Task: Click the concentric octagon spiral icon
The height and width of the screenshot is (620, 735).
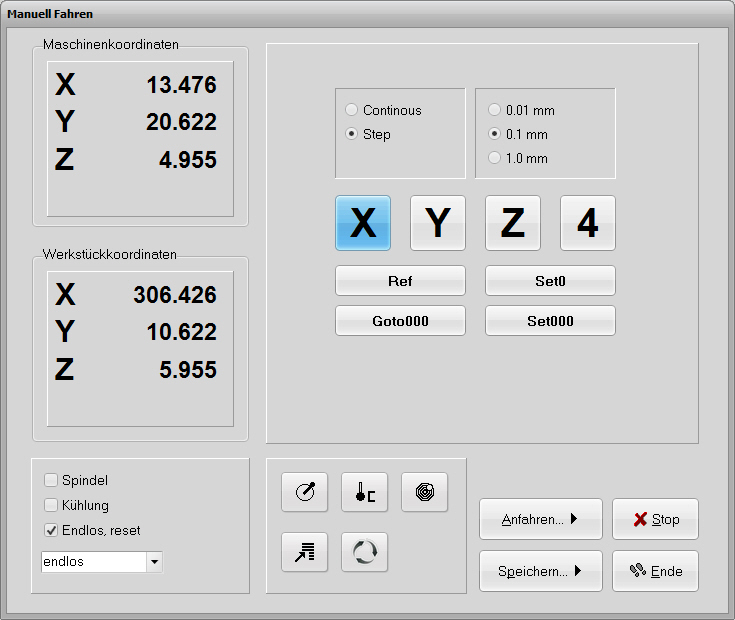Action: coord(424,492)
